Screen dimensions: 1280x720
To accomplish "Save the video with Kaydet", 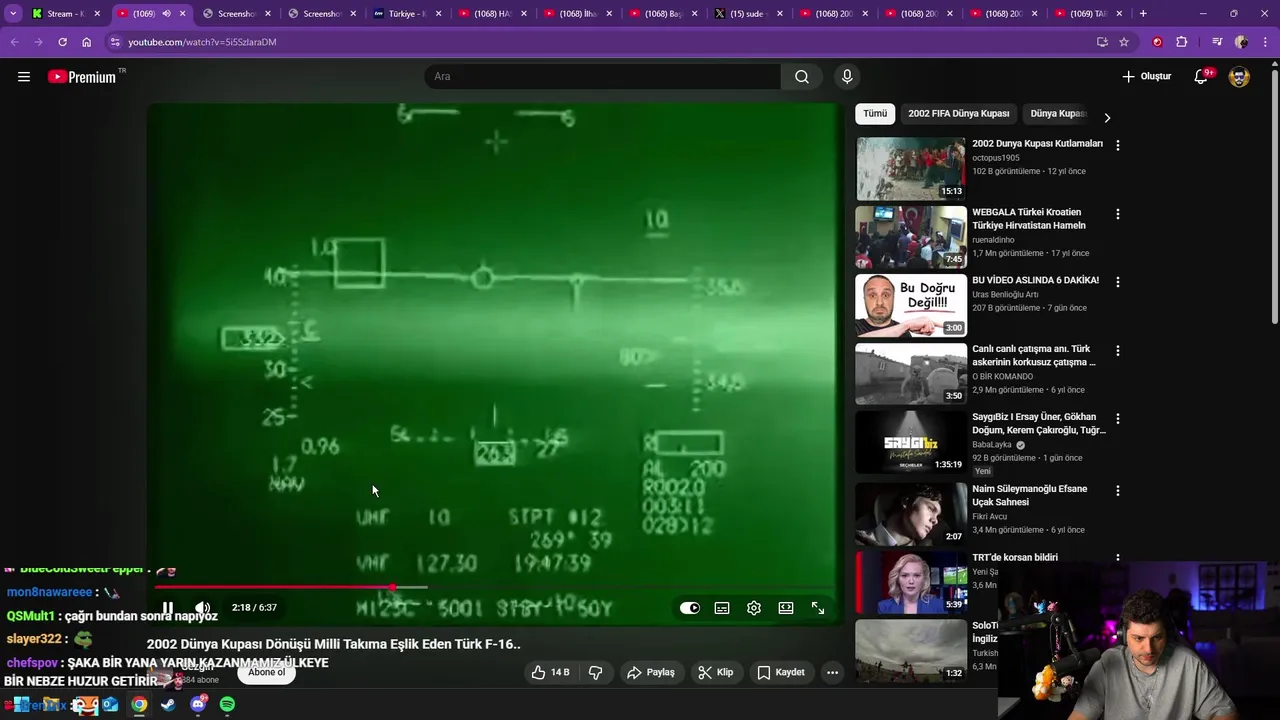I will (781, 673).
